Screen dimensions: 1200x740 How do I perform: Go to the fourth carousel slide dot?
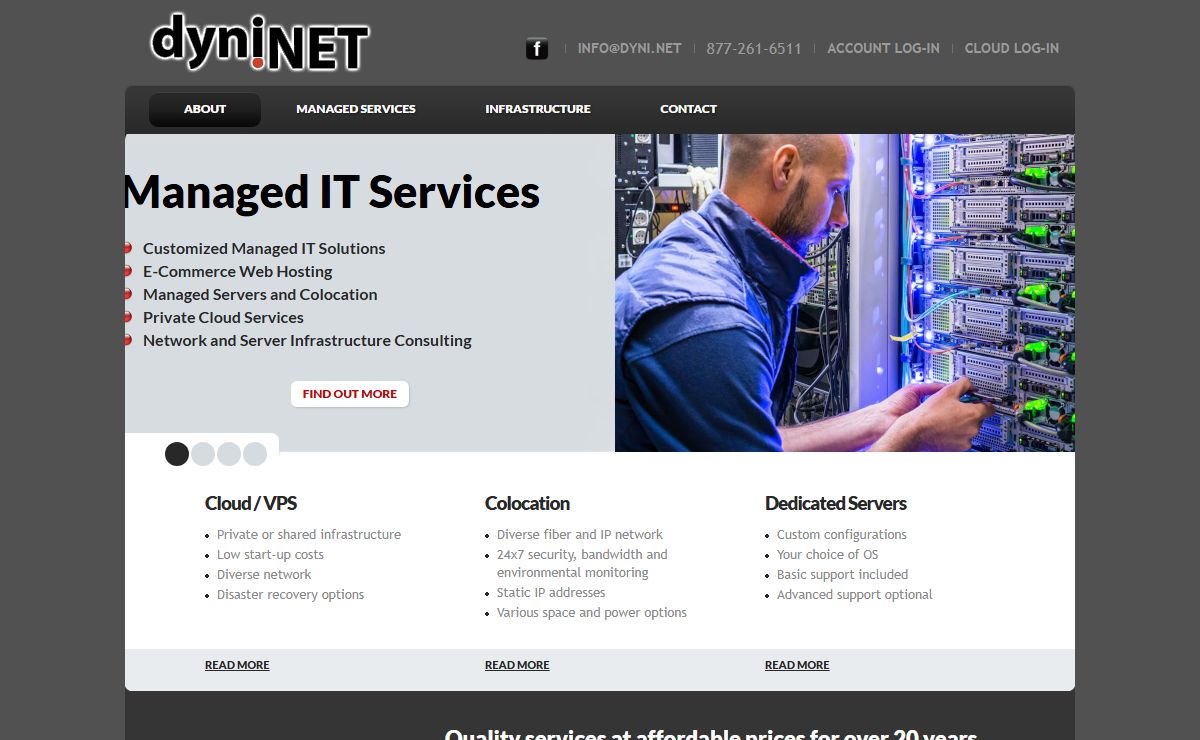[255, 454]
